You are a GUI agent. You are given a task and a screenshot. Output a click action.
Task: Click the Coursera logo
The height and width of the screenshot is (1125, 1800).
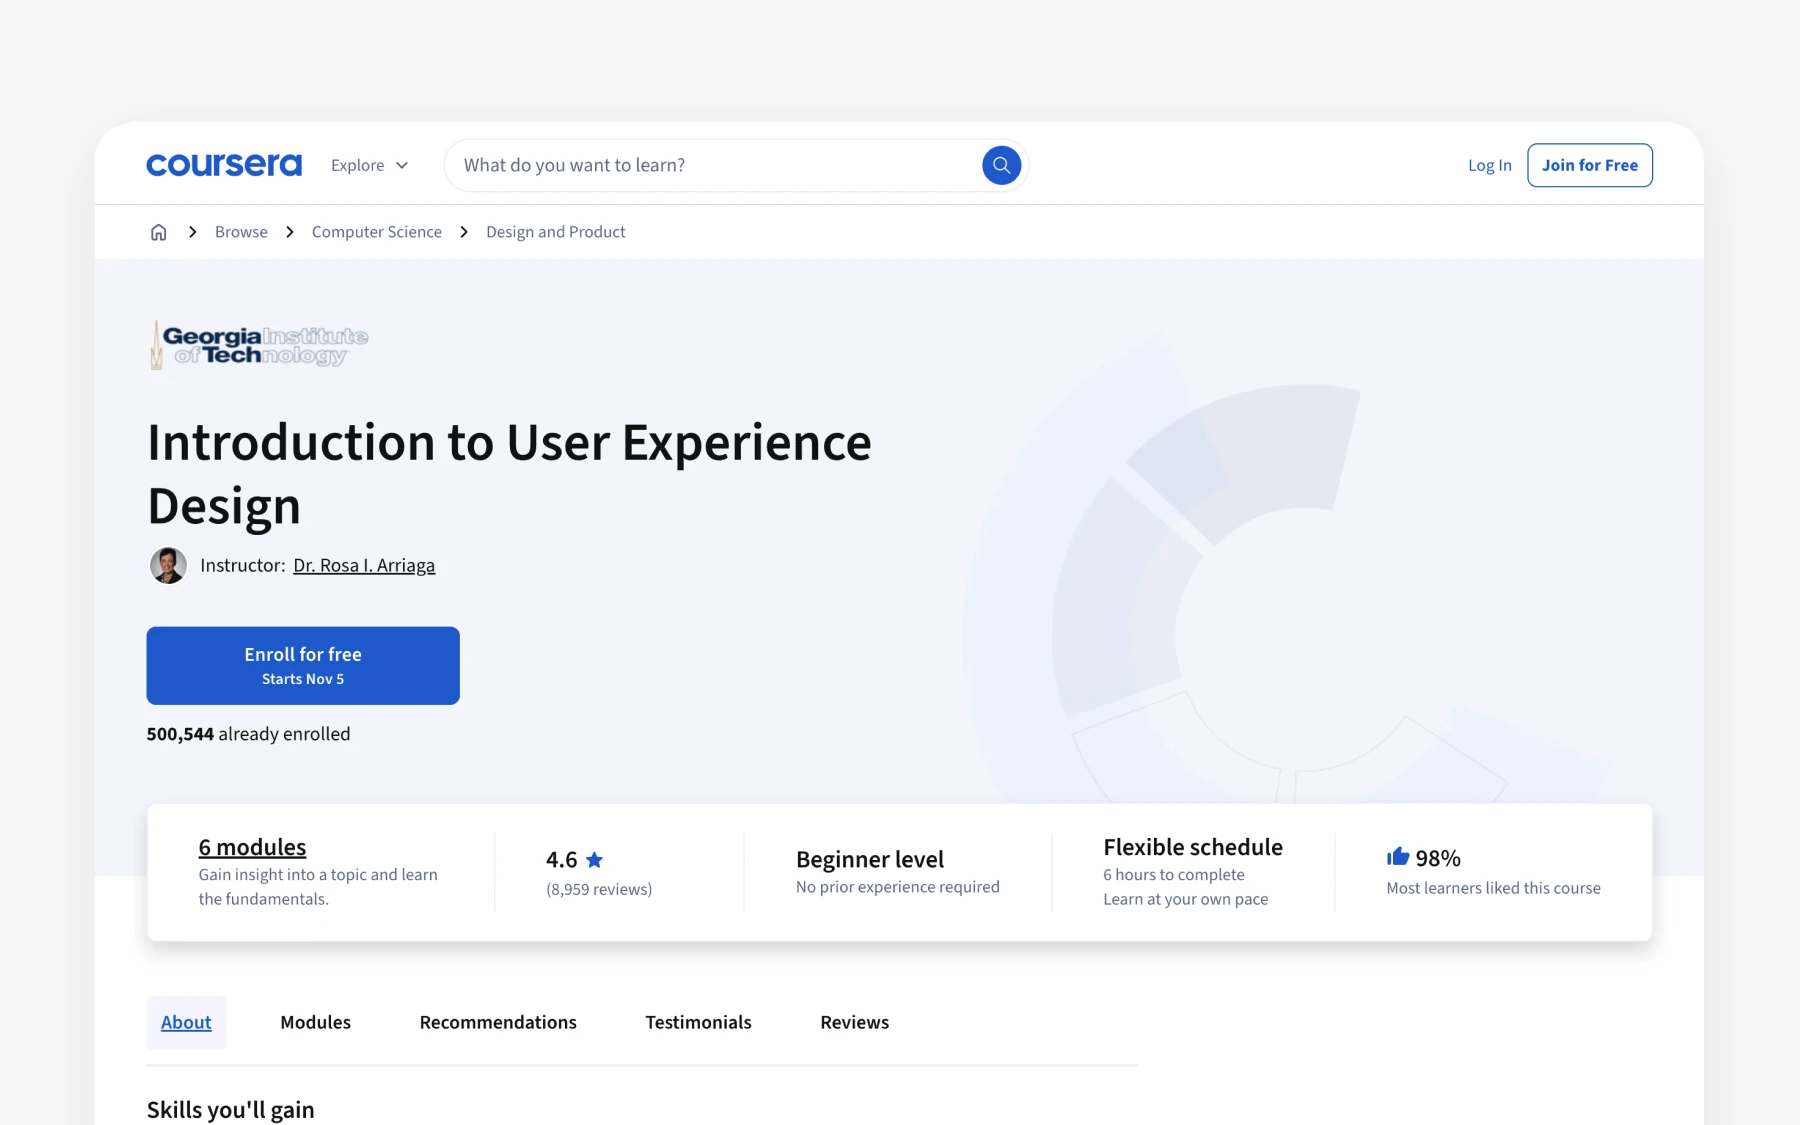[x=224, y=165]
